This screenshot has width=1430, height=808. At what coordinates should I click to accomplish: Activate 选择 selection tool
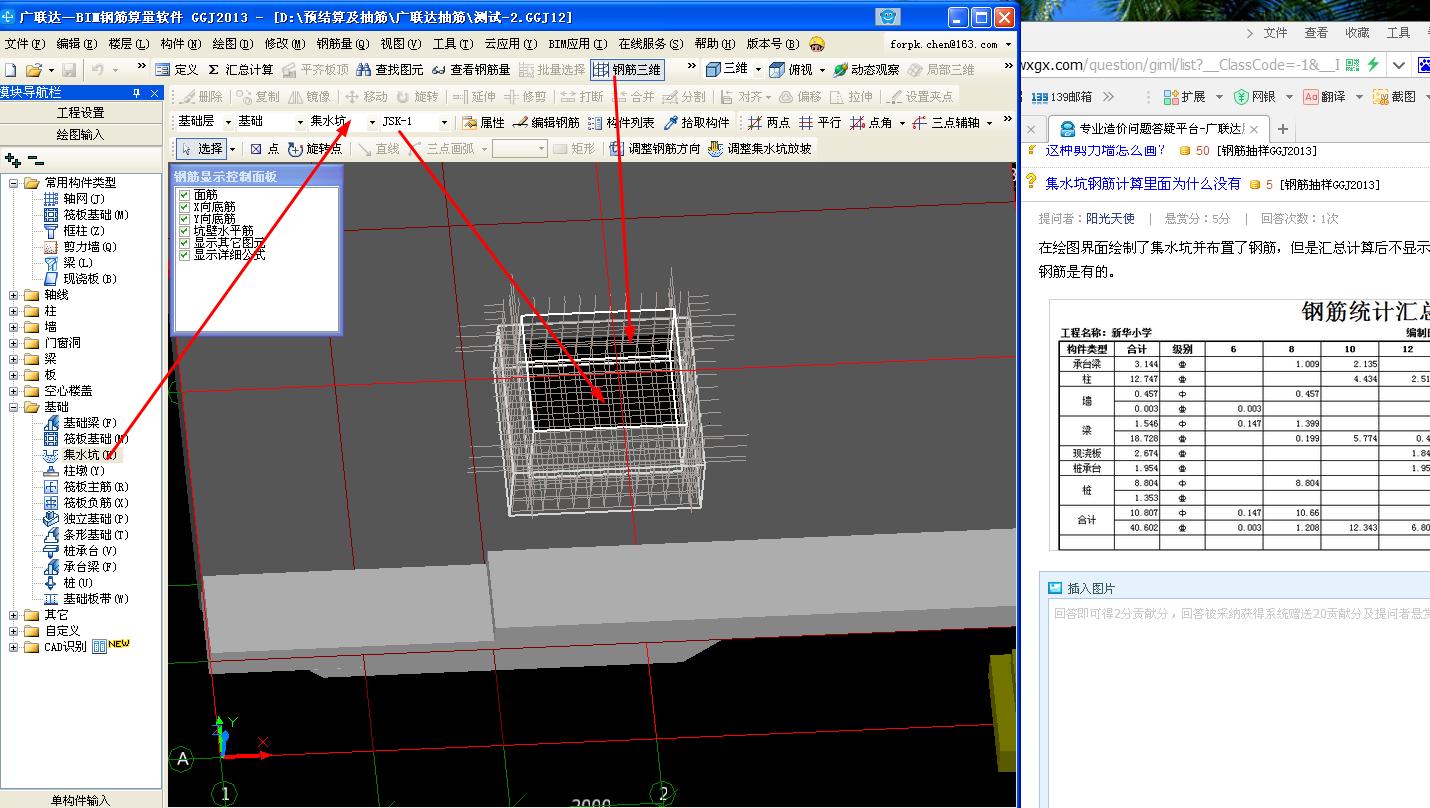point(201,148)
